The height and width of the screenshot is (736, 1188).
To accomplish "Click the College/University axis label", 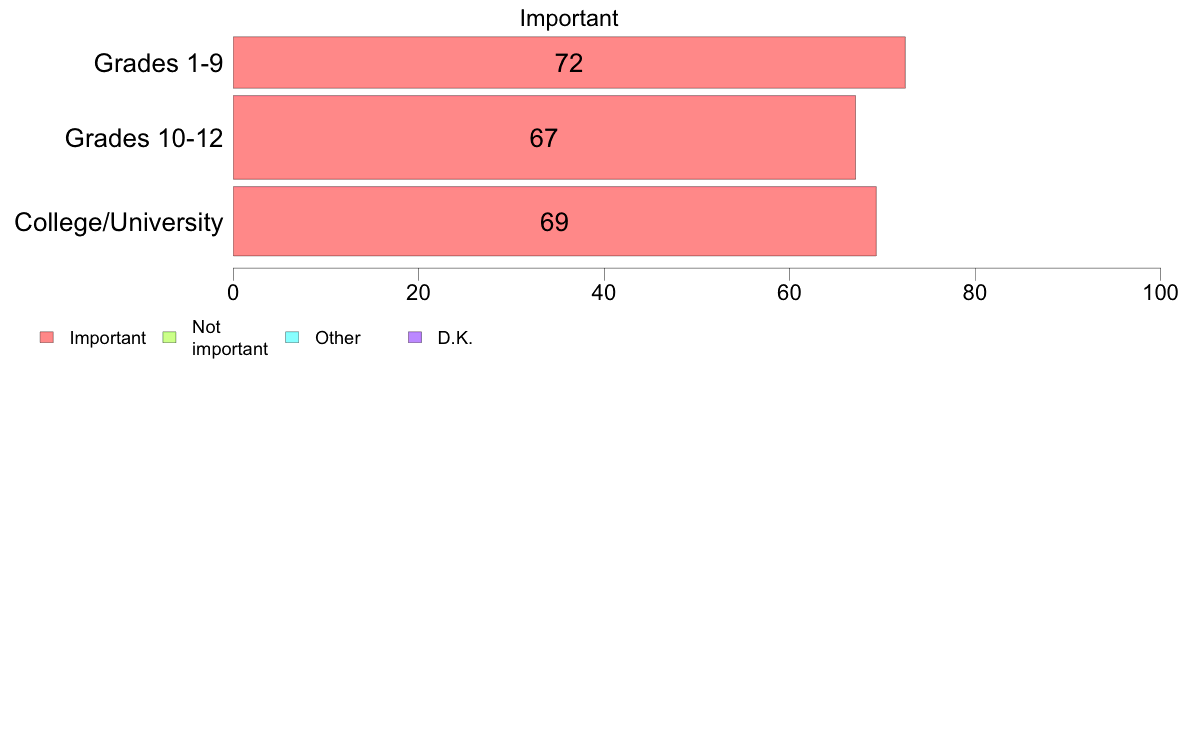I will point(119,222).
